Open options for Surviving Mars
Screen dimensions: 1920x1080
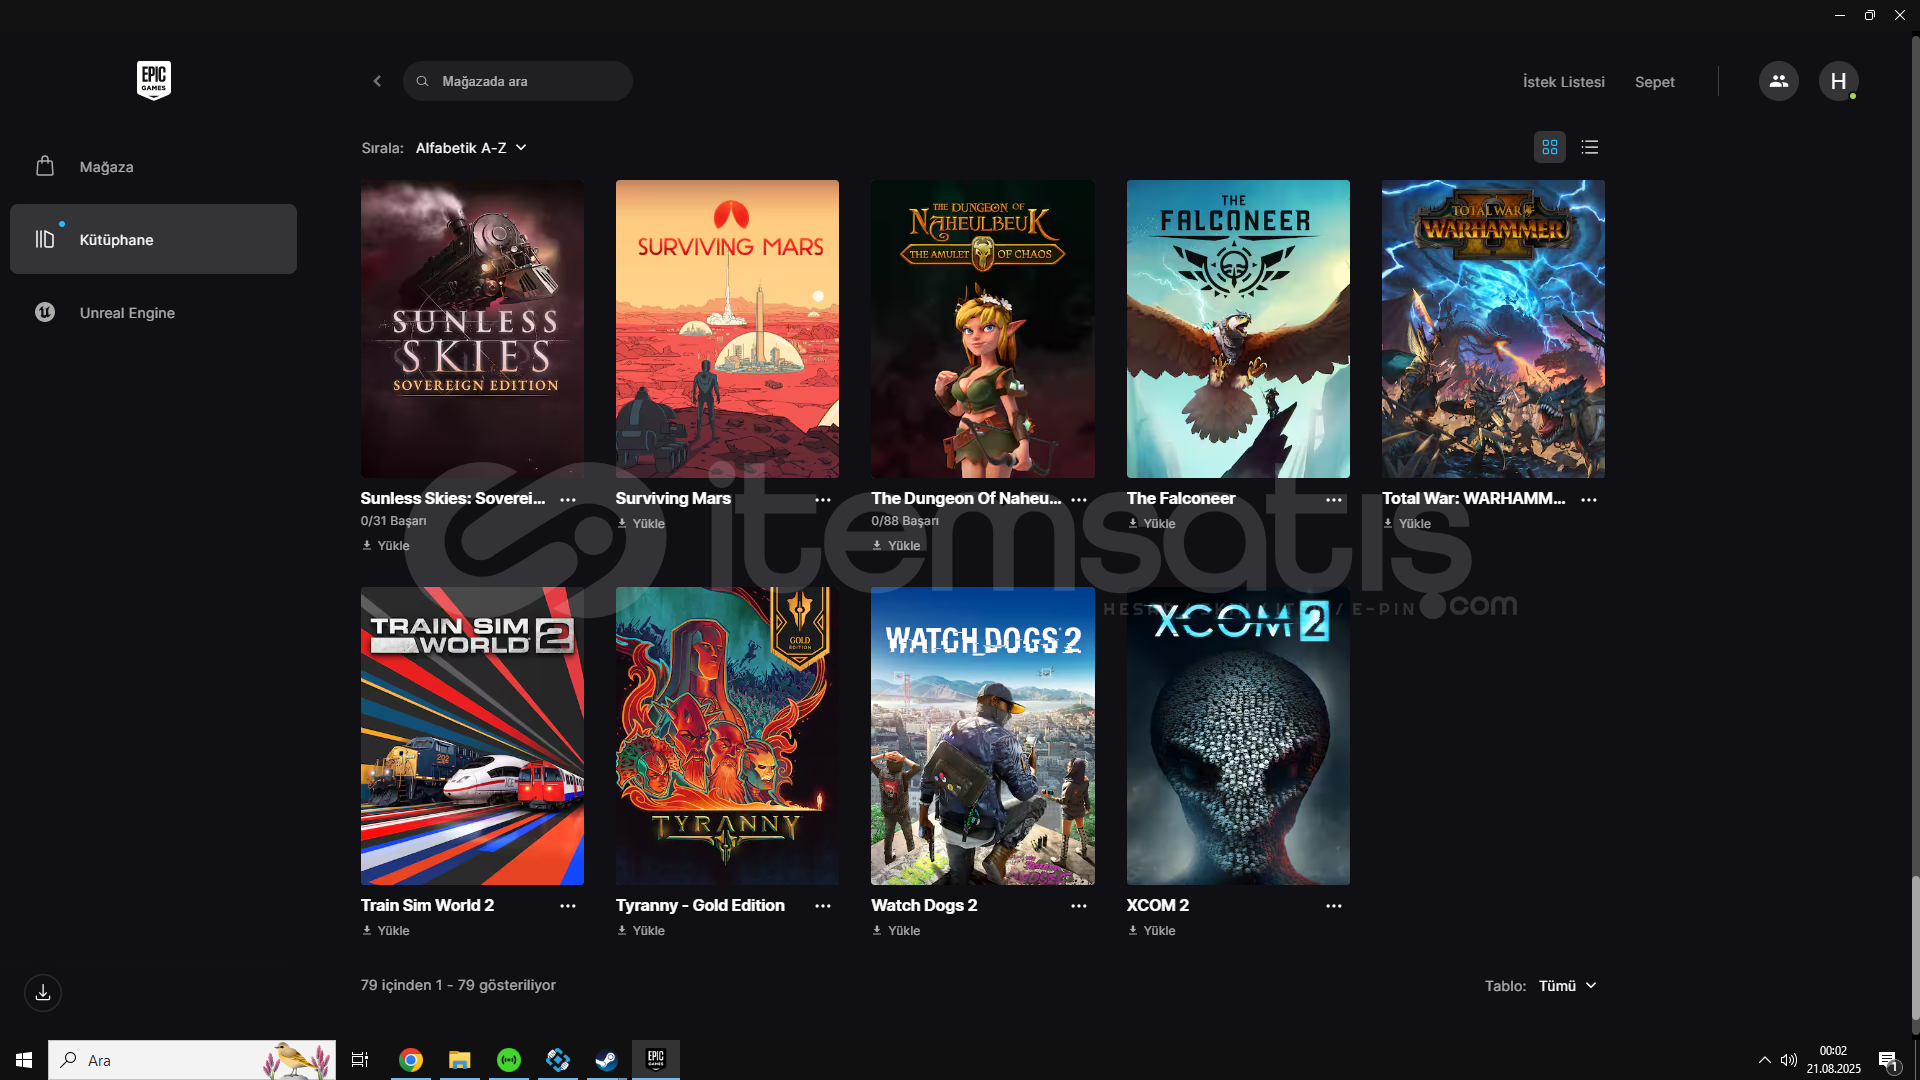[823, 499]
